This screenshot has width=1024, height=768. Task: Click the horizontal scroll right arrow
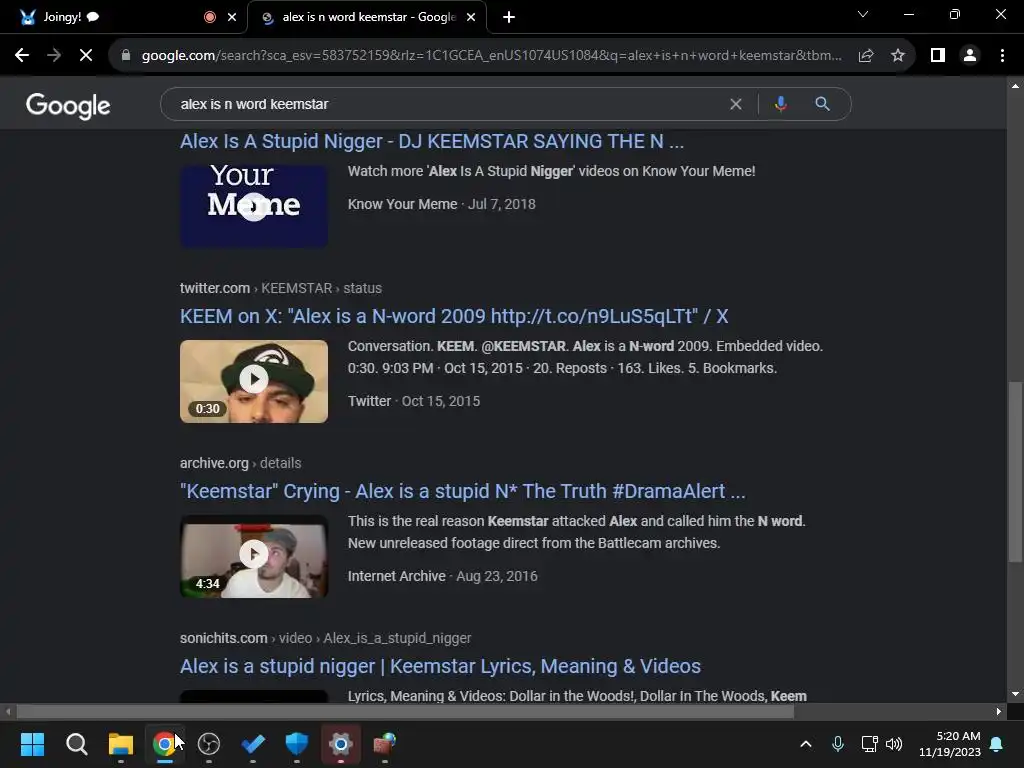coord(999,711)
